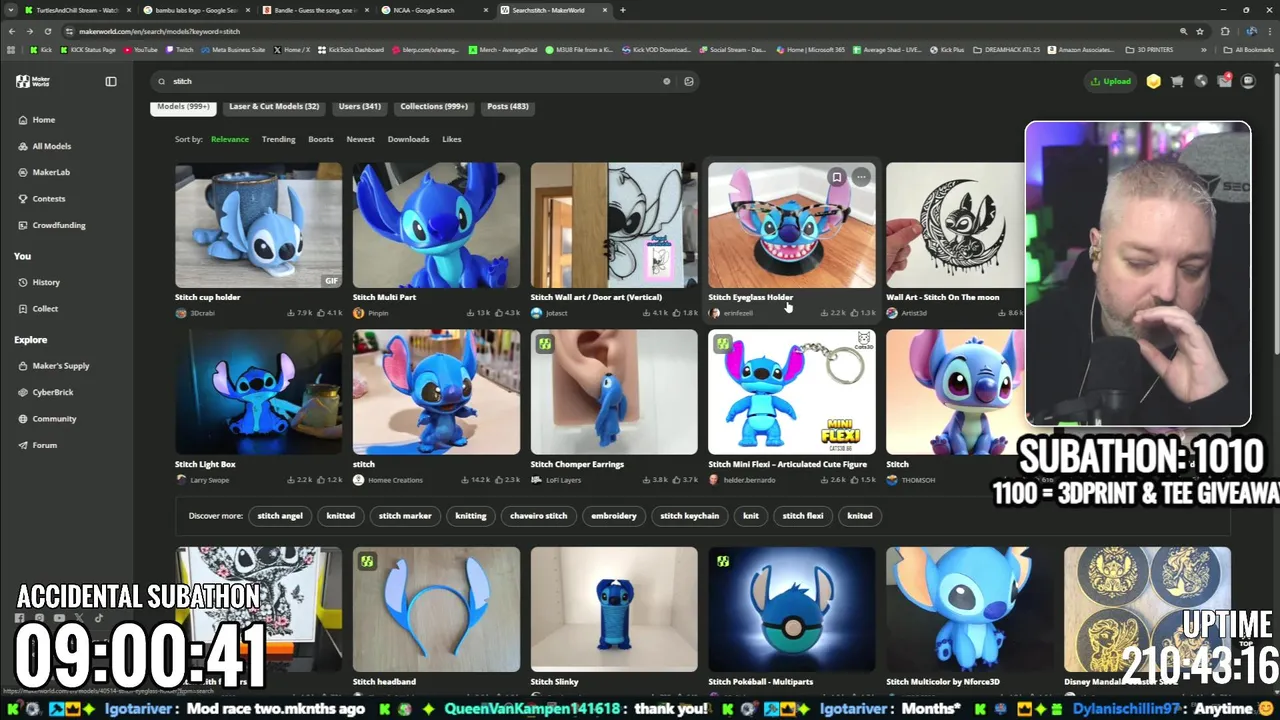
Task: Open Stitch Wall art / Door art thumbnail
Action: [x=614, y=225]
